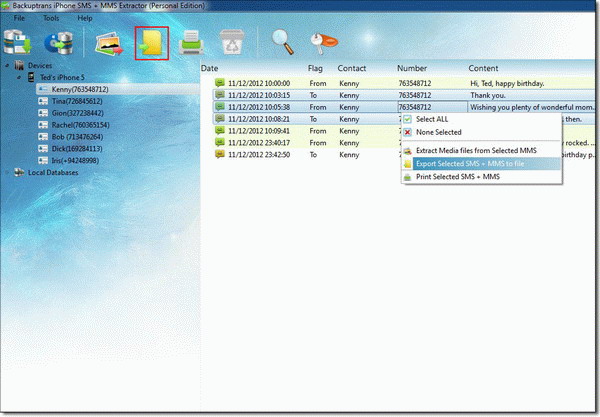Sort by the Date column header
The height and width of the screenshot is (417, 600).
(210, 68)
